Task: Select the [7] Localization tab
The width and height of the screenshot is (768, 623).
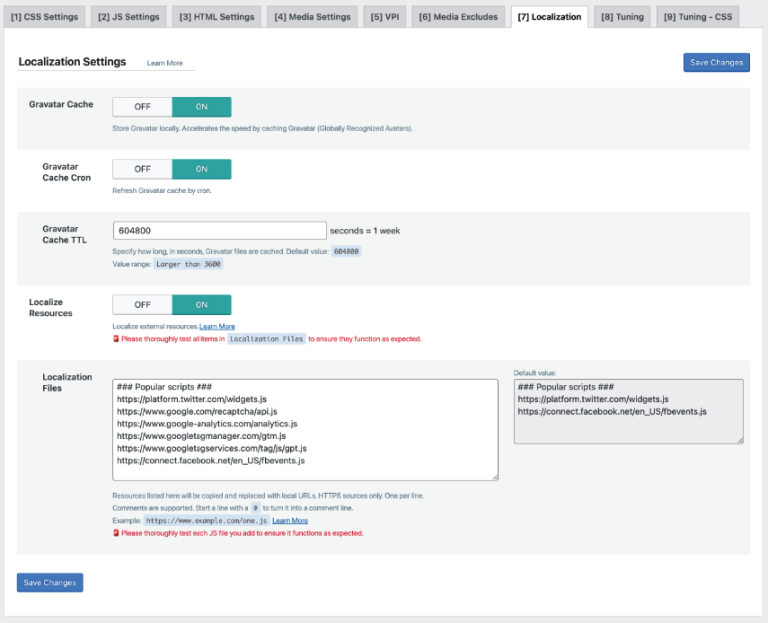Action: coord(549,17)
